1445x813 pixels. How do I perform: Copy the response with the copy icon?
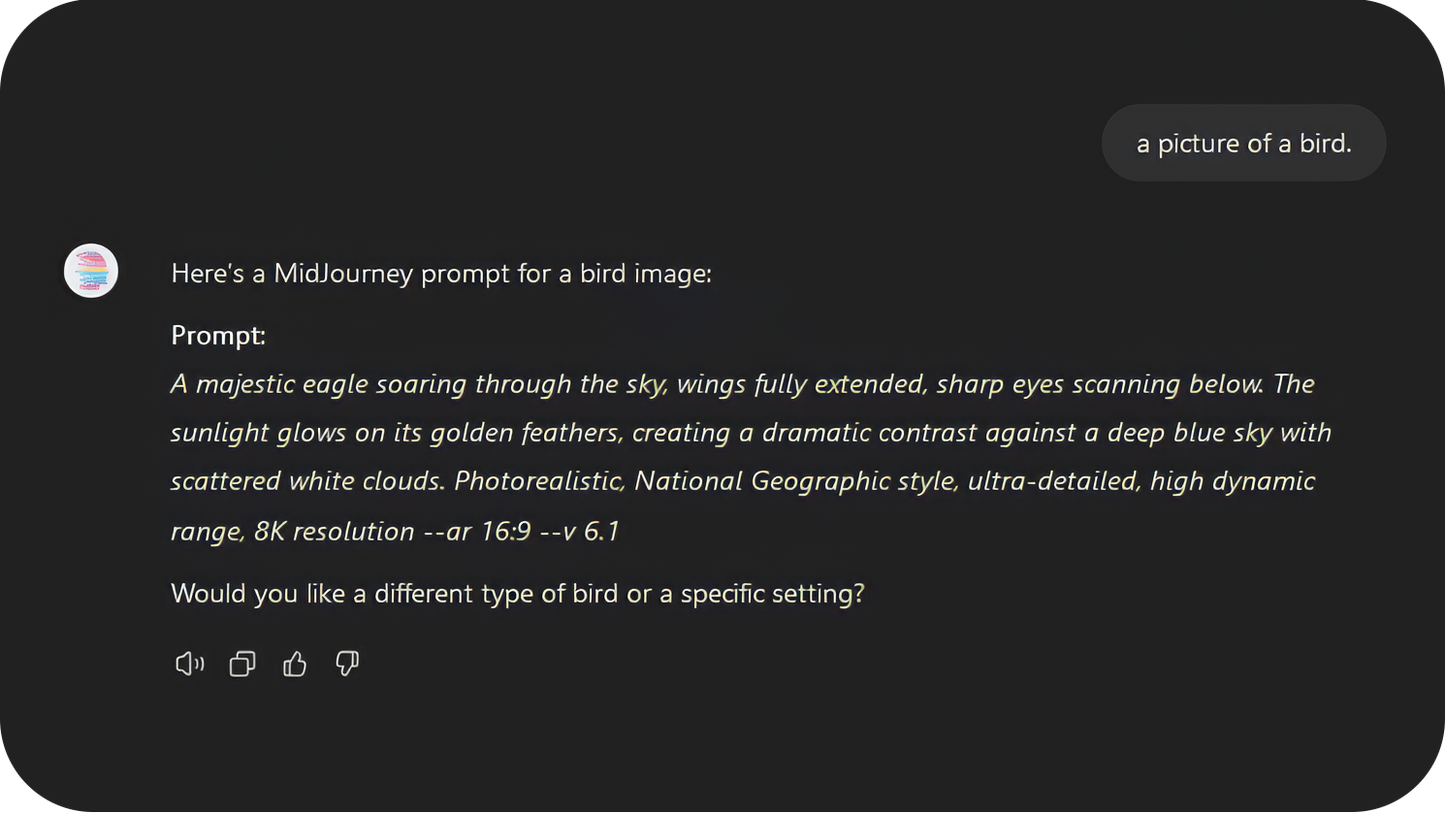coord(242,664)
